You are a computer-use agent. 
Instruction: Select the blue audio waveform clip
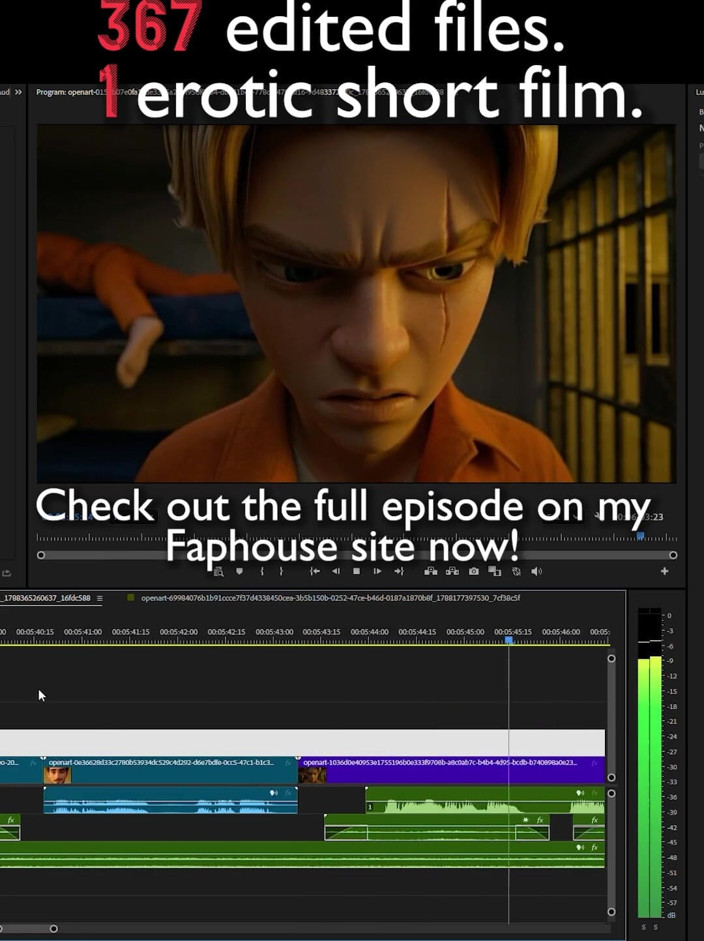click(170, 801)
